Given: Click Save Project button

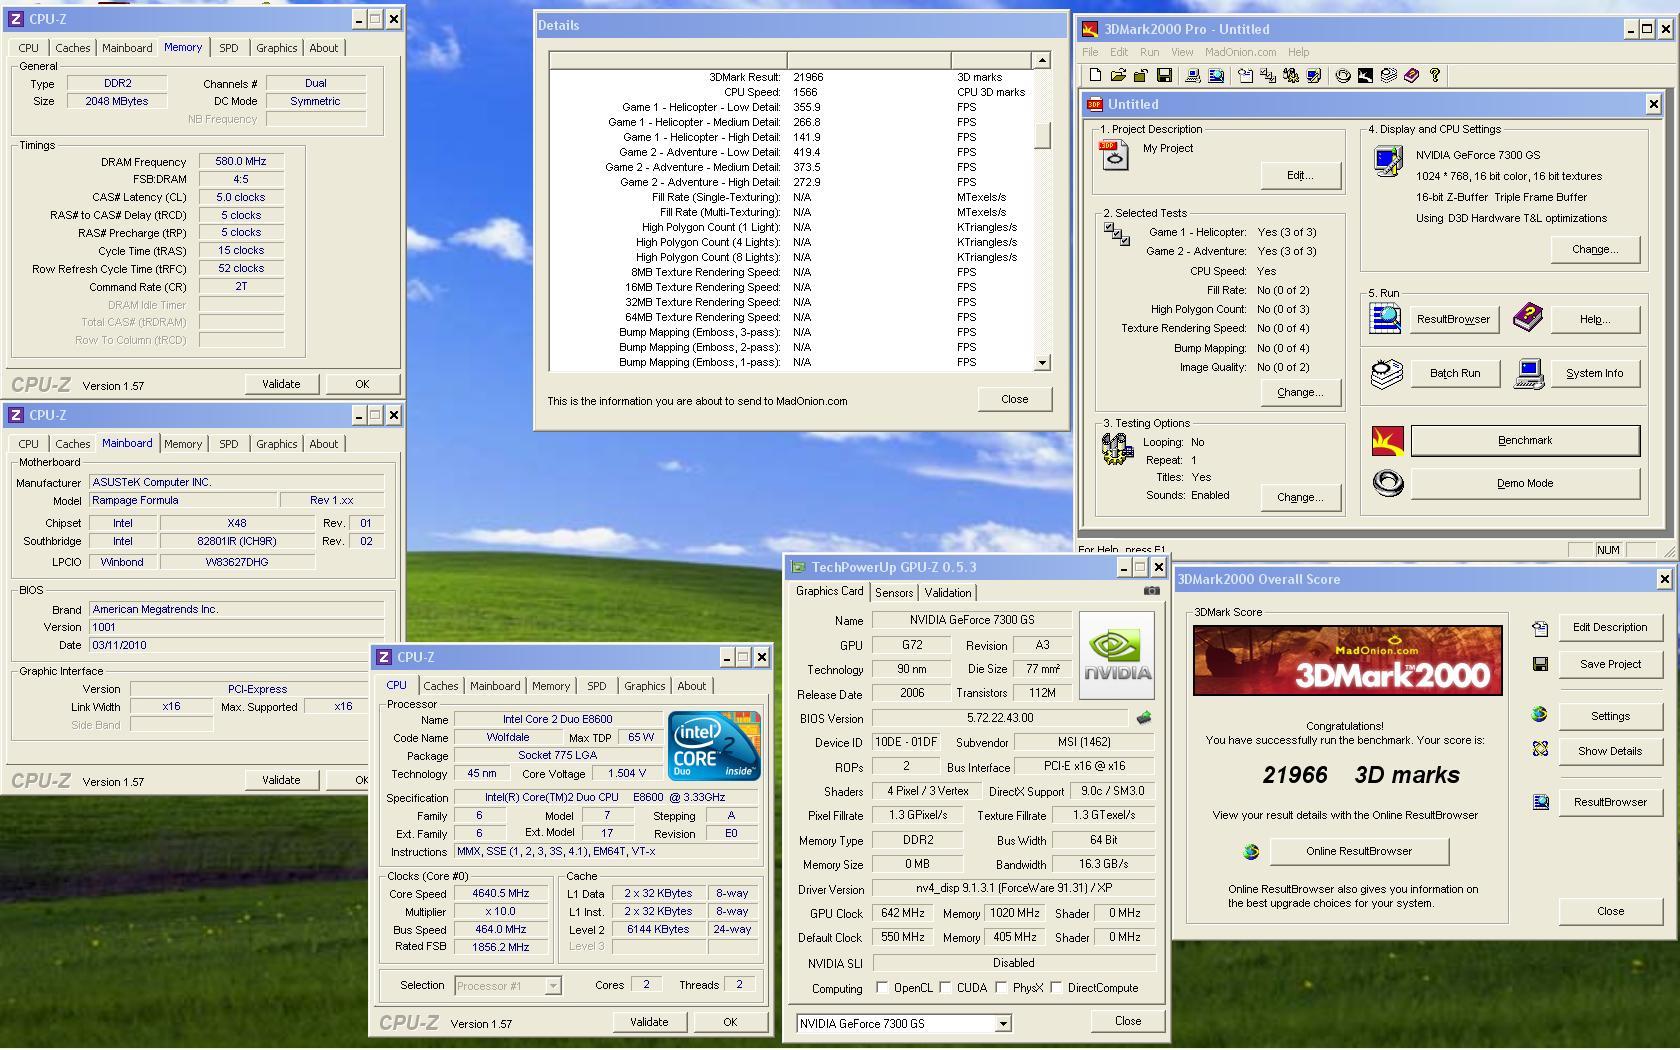Looking at the screenshot, I should [1609, 664].
